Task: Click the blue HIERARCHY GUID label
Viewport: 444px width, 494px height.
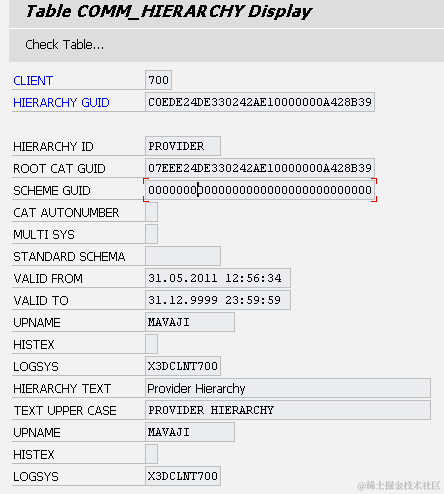Action: [x=61, y=103]
